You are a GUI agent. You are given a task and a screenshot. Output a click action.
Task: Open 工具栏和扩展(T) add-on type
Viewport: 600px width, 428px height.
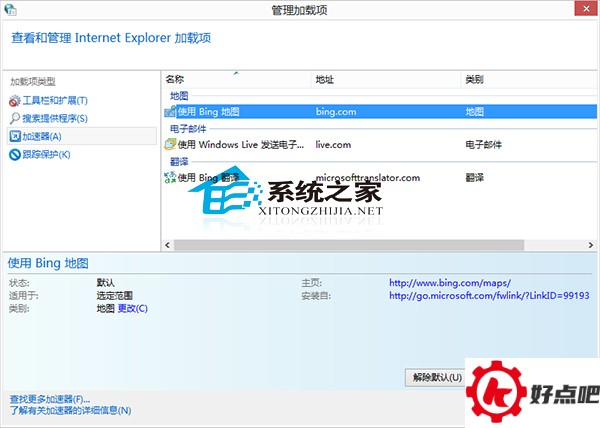click(55, 101)
